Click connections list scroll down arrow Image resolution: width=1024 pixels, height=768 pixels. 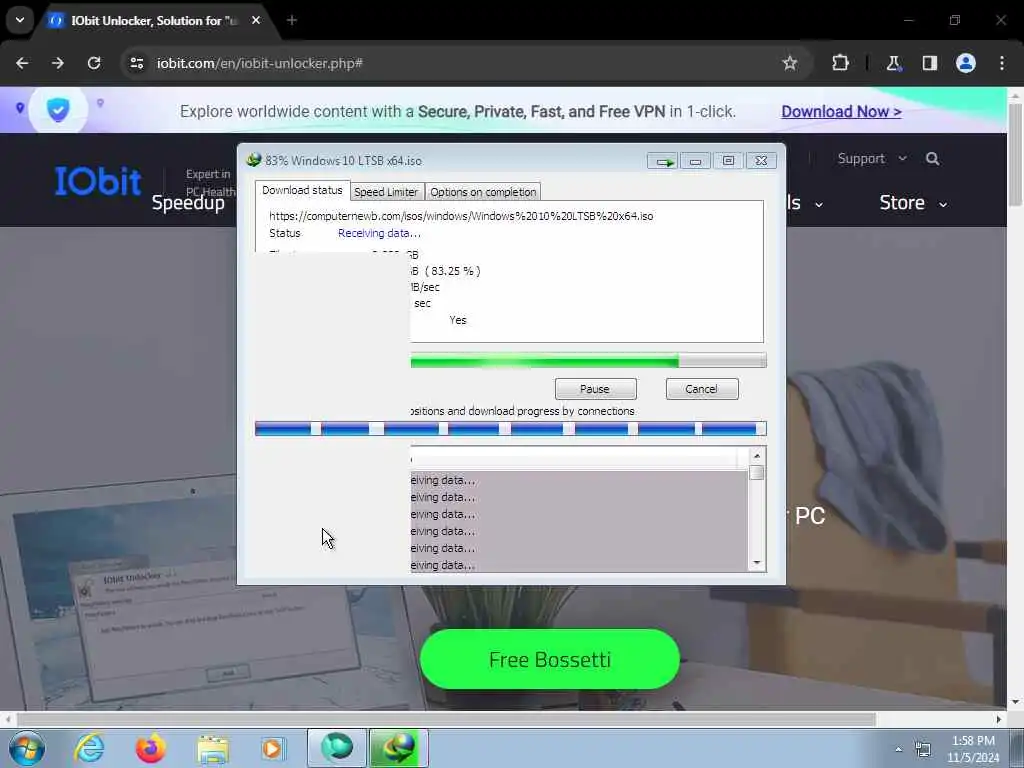click(x=756, y=562)
